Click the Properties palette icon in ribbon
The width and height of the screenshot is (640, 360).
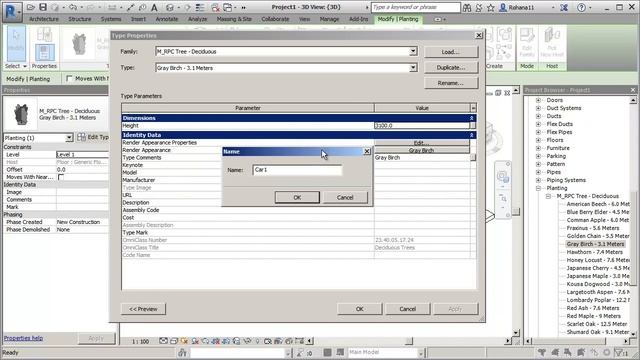click(x=44, y=53)
